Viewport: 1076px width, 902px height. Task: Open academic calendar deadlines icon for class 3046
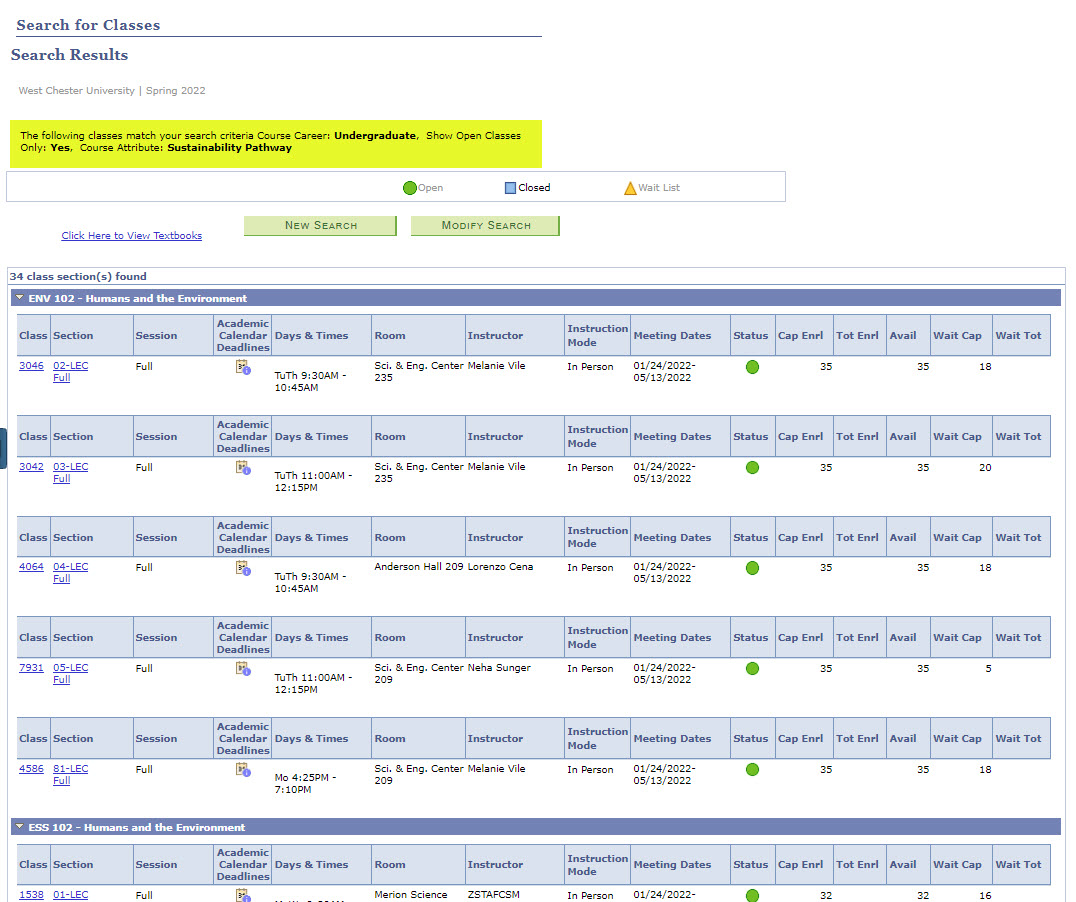click(243, 367)
